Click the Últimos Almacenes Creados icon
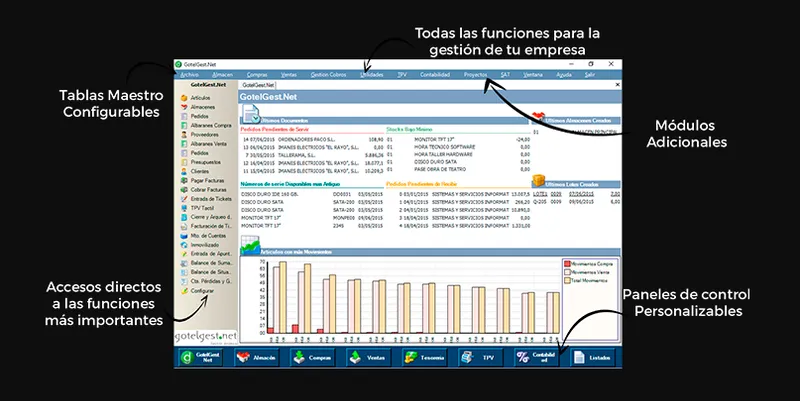Screen dimensions: 800x401 click(538, 117)
